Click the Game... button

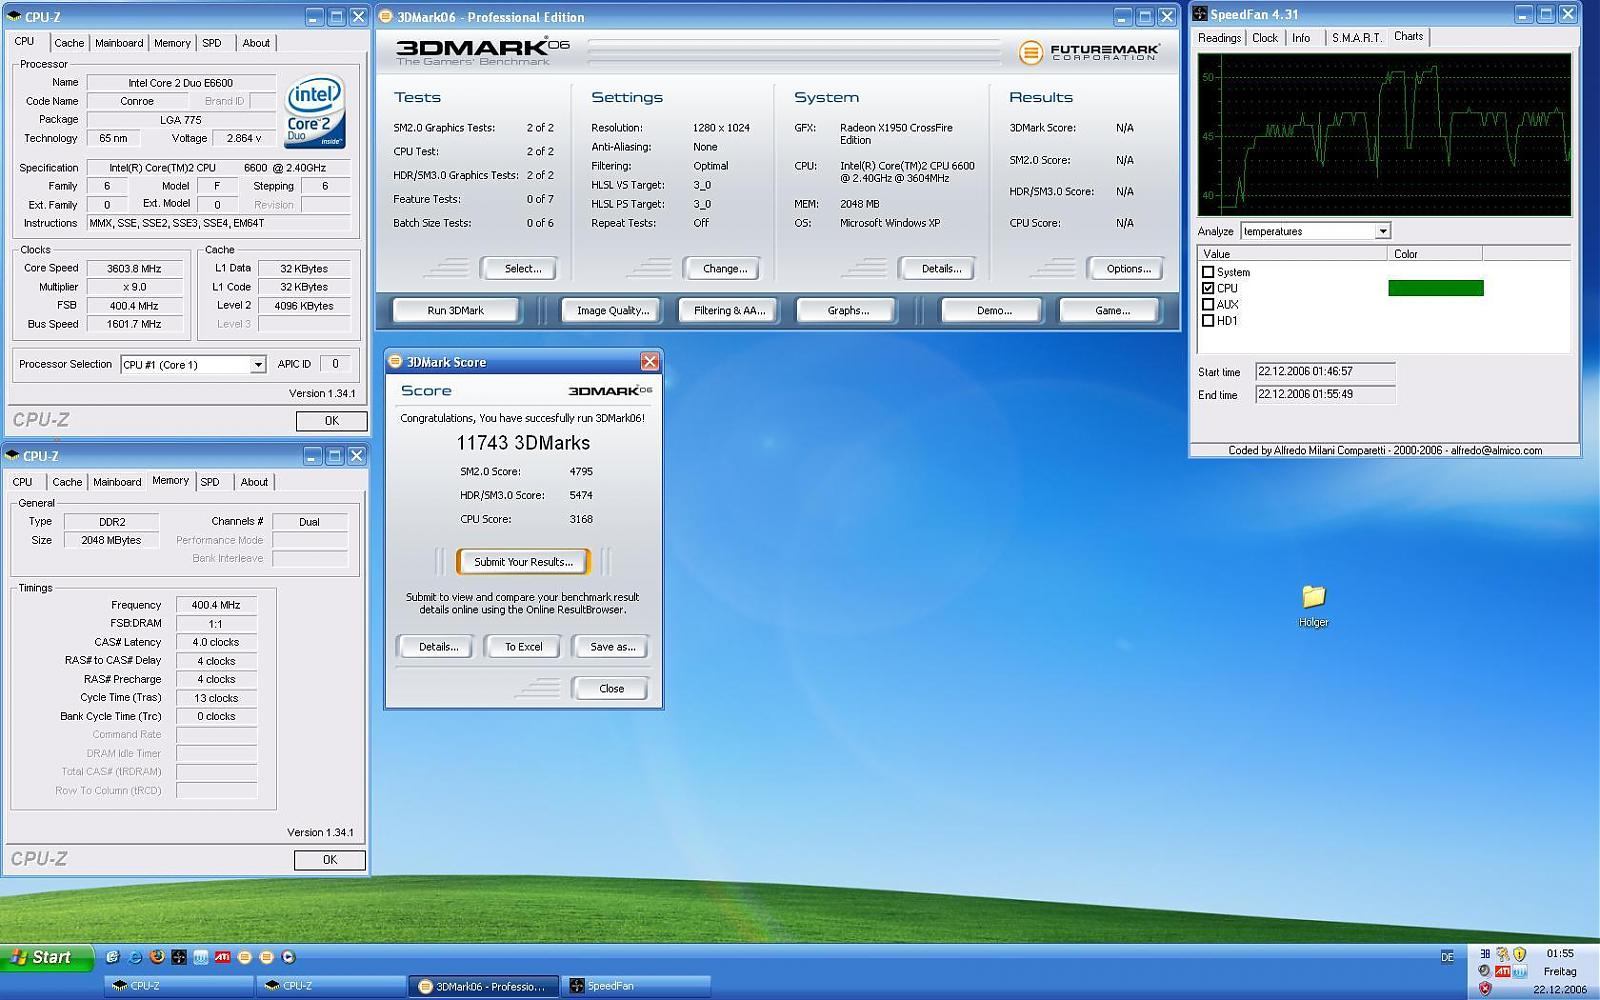pyautogui.click(x=1112, y=311)
